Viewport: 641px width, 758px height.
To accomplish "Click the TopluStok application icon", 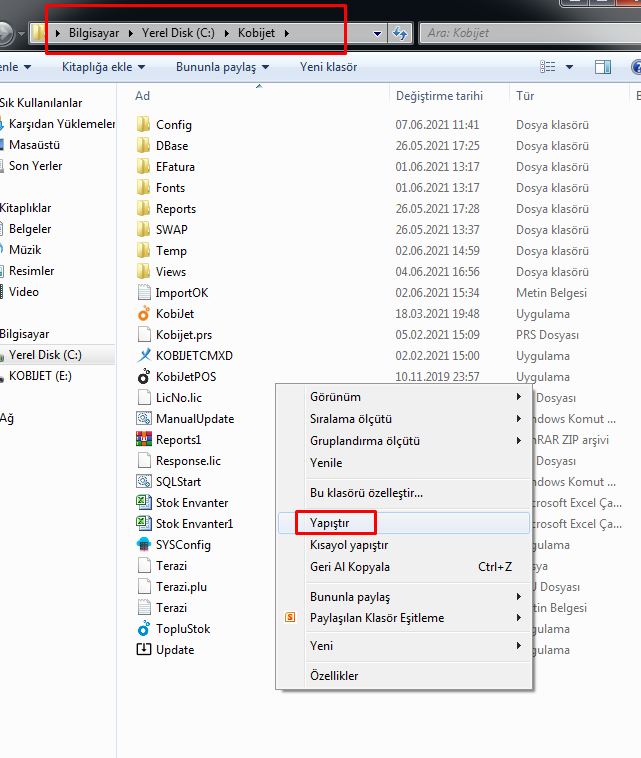I will point(144,629).
